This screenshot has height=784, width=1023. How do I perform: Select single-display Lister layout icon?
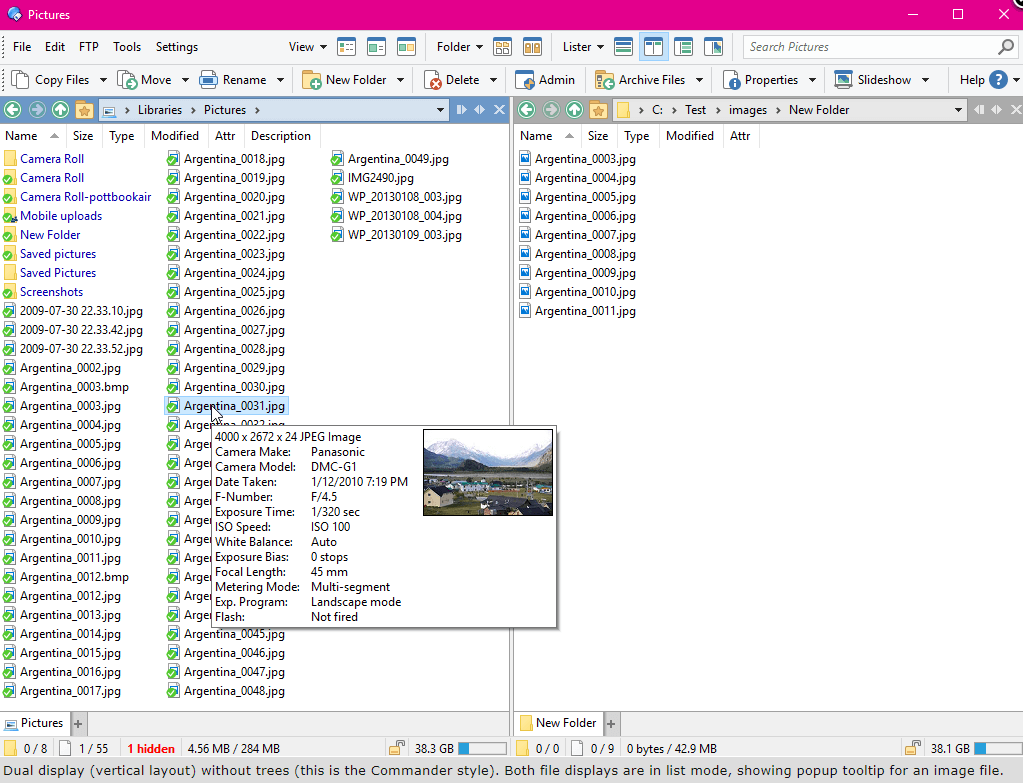point(624,47)
